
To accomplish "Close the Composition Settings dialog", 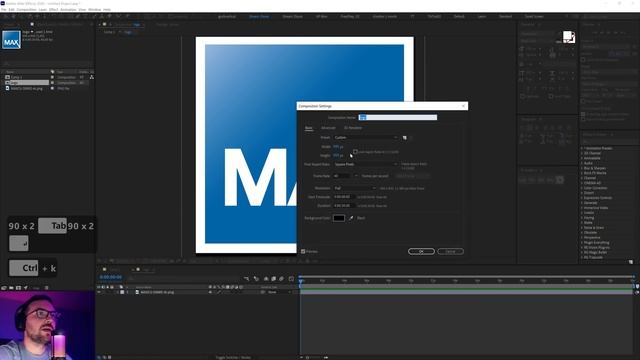I will click(463, 106).
